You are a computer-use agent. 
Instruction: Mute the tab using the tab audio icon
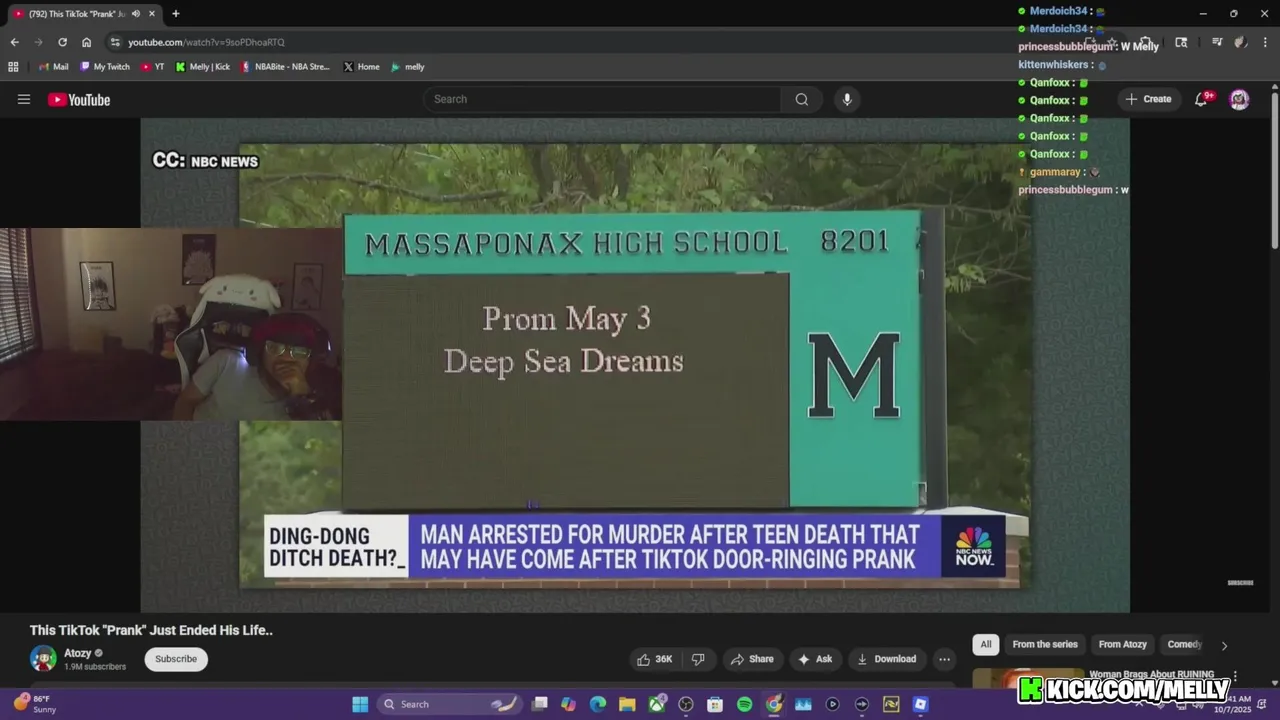[x=135, y=14]
